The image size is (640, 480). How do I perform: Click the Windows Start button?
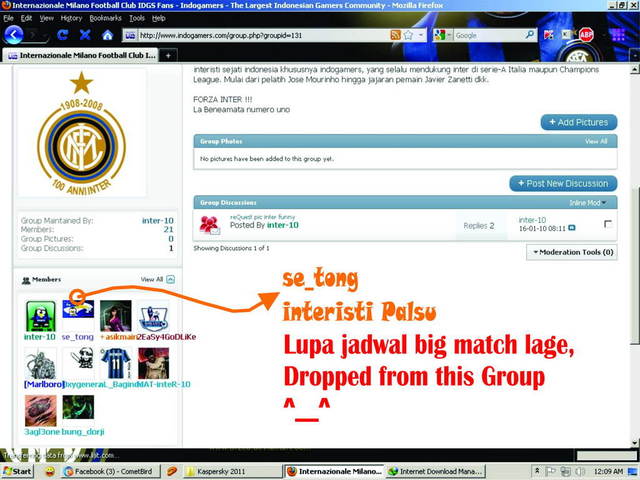point(17,471)
